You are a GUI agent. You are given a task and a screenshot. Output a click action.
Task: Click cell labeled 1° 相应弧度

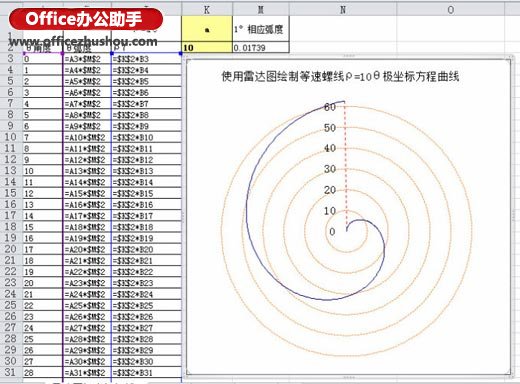[261, 29]
